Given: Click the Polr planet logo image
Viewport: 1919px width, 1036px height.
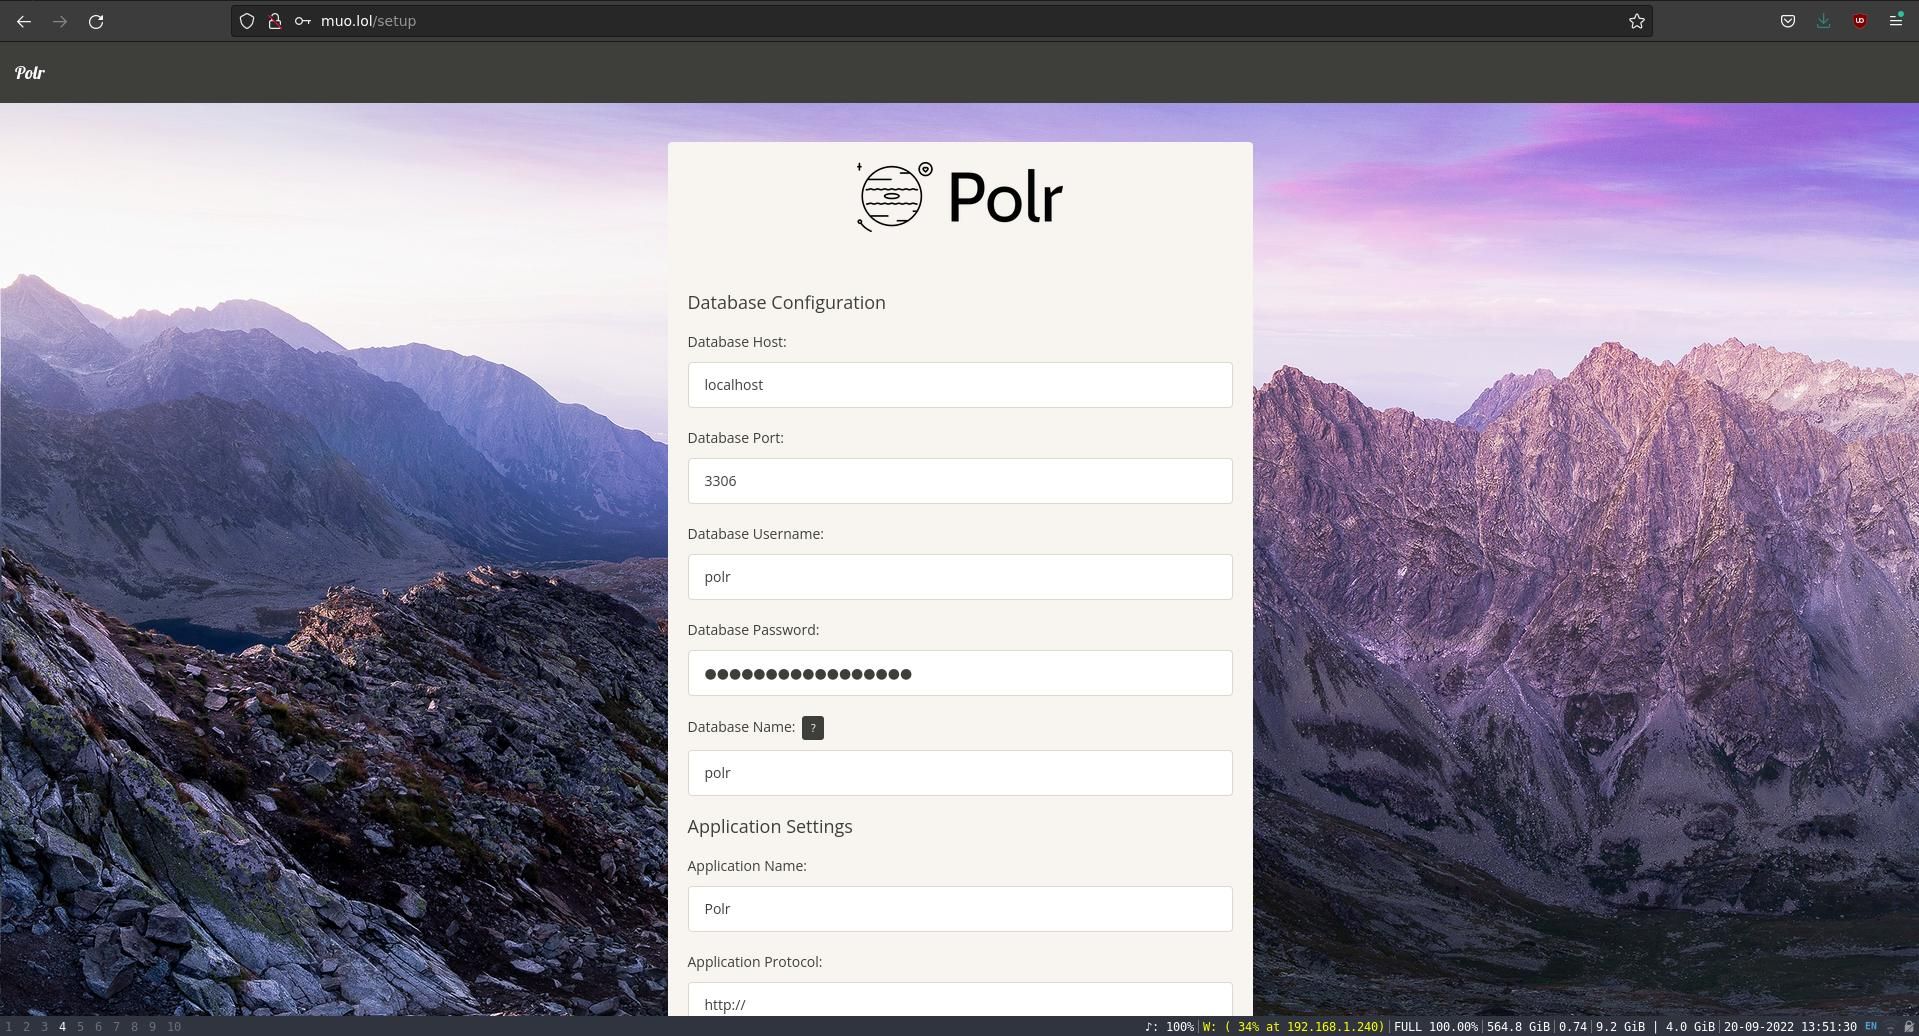Looking at the screenshot, I should (959, 197).
